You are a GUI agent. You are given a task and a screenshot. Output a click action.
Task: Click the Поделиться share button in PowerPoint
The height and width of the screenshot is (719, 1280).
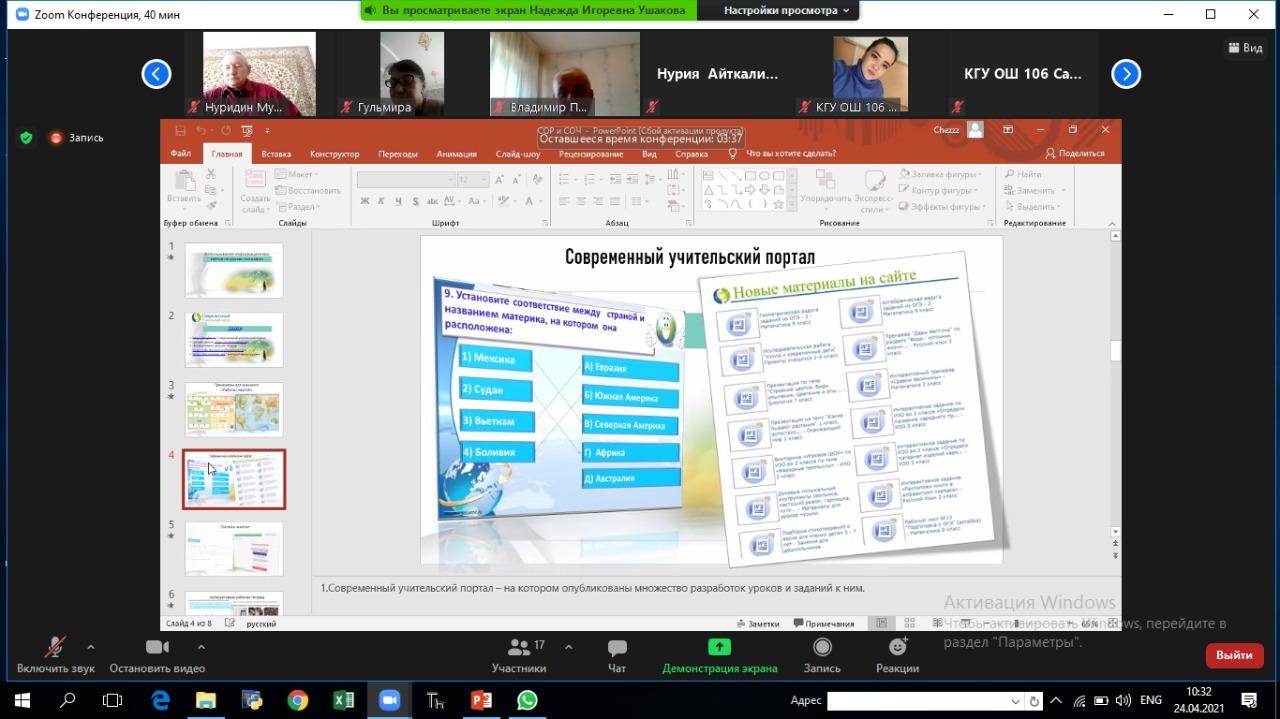click(1075, 153)
